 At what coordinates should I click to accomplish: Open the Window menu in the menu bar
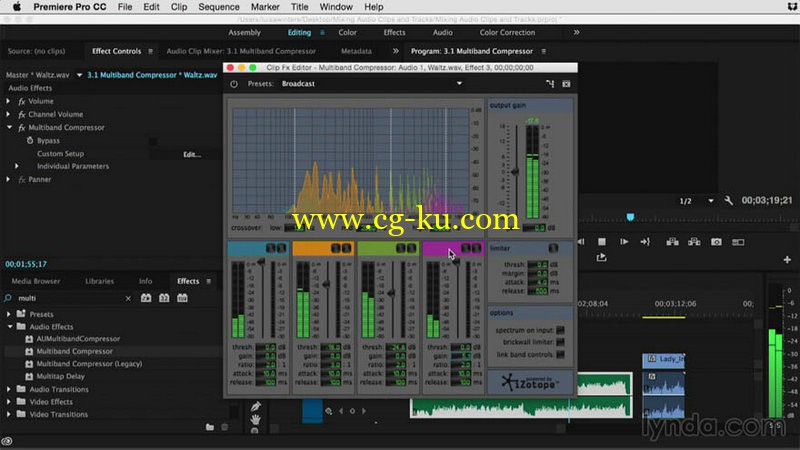click(336, 7)
